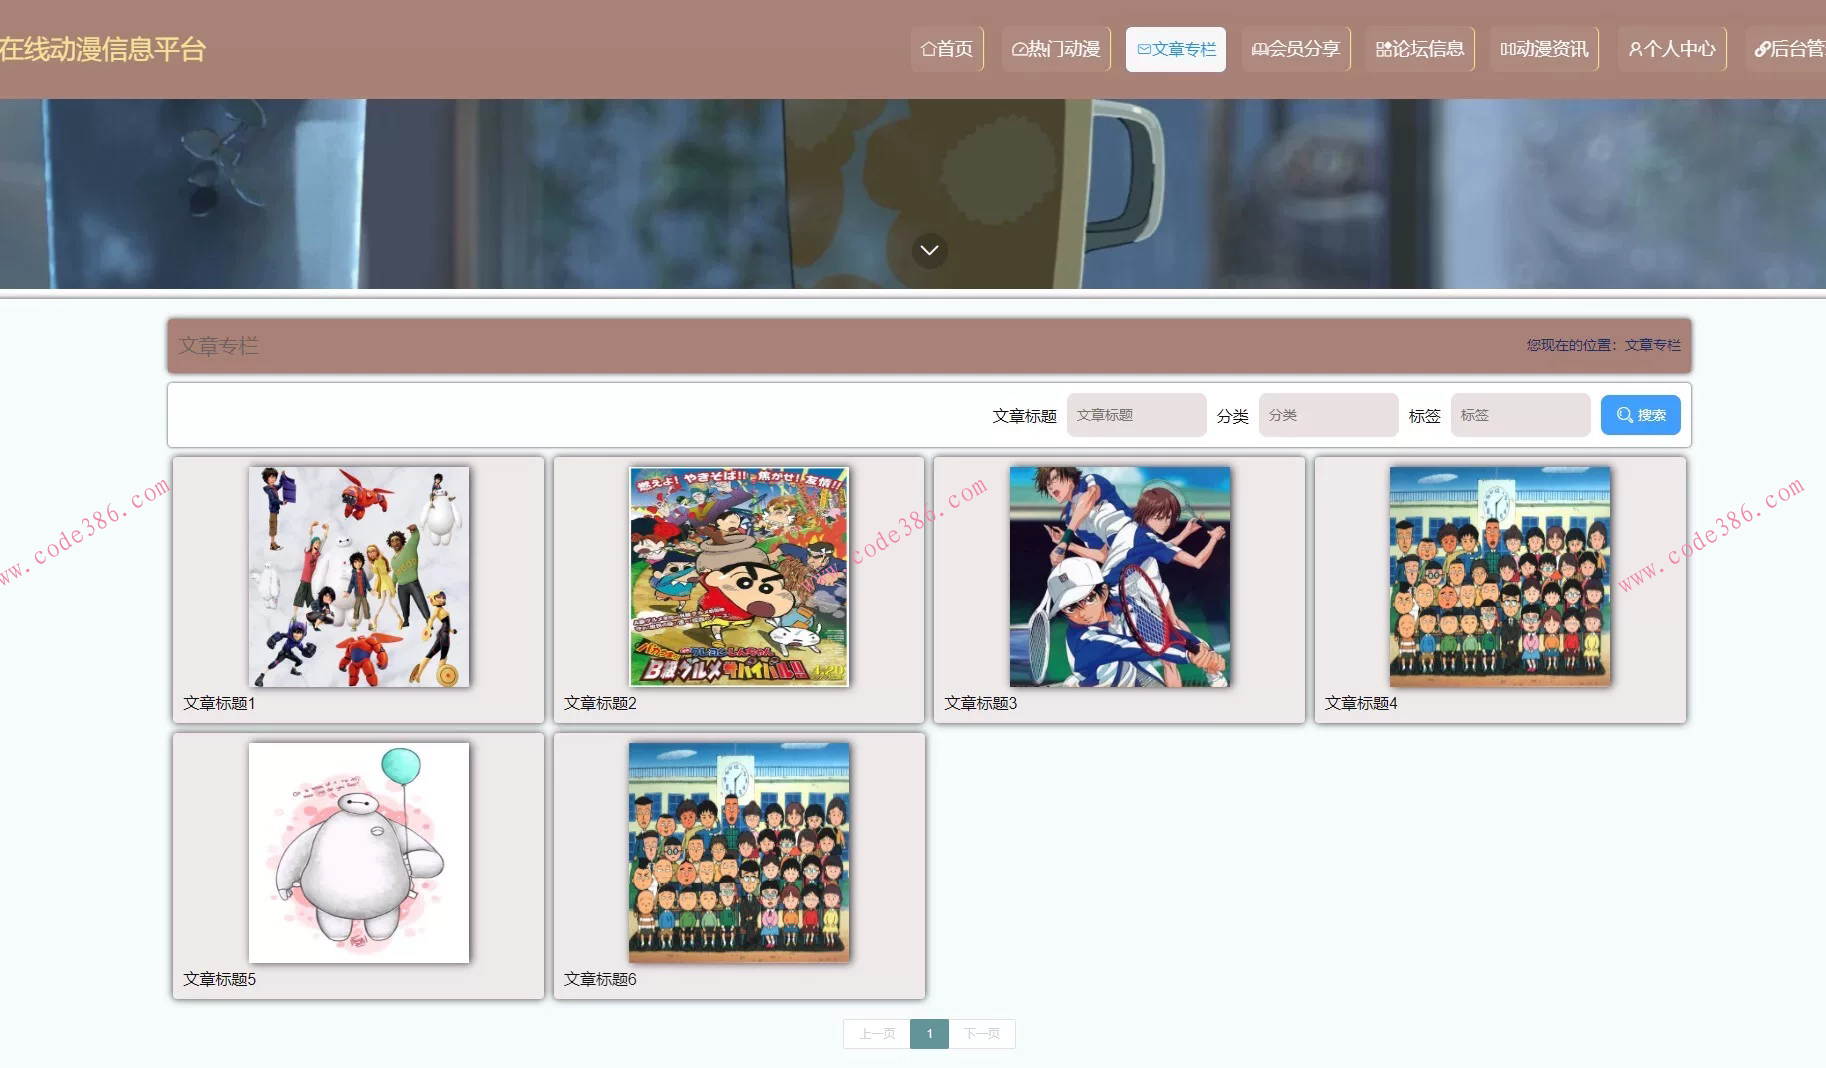This screenshot has width=1826, height=1068.
Task: Open 个人中心 nav item
Action: tap(1672, 49)
